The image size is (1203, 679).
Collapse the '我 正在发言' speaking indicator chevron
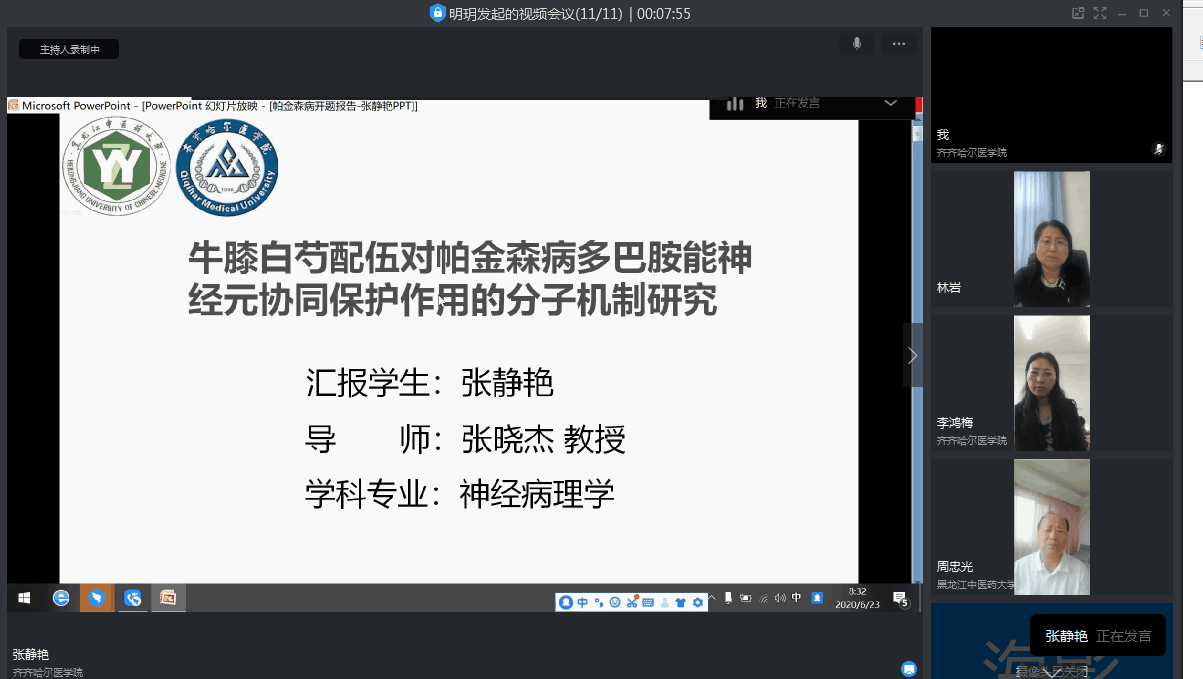click(x=890, y=103)
